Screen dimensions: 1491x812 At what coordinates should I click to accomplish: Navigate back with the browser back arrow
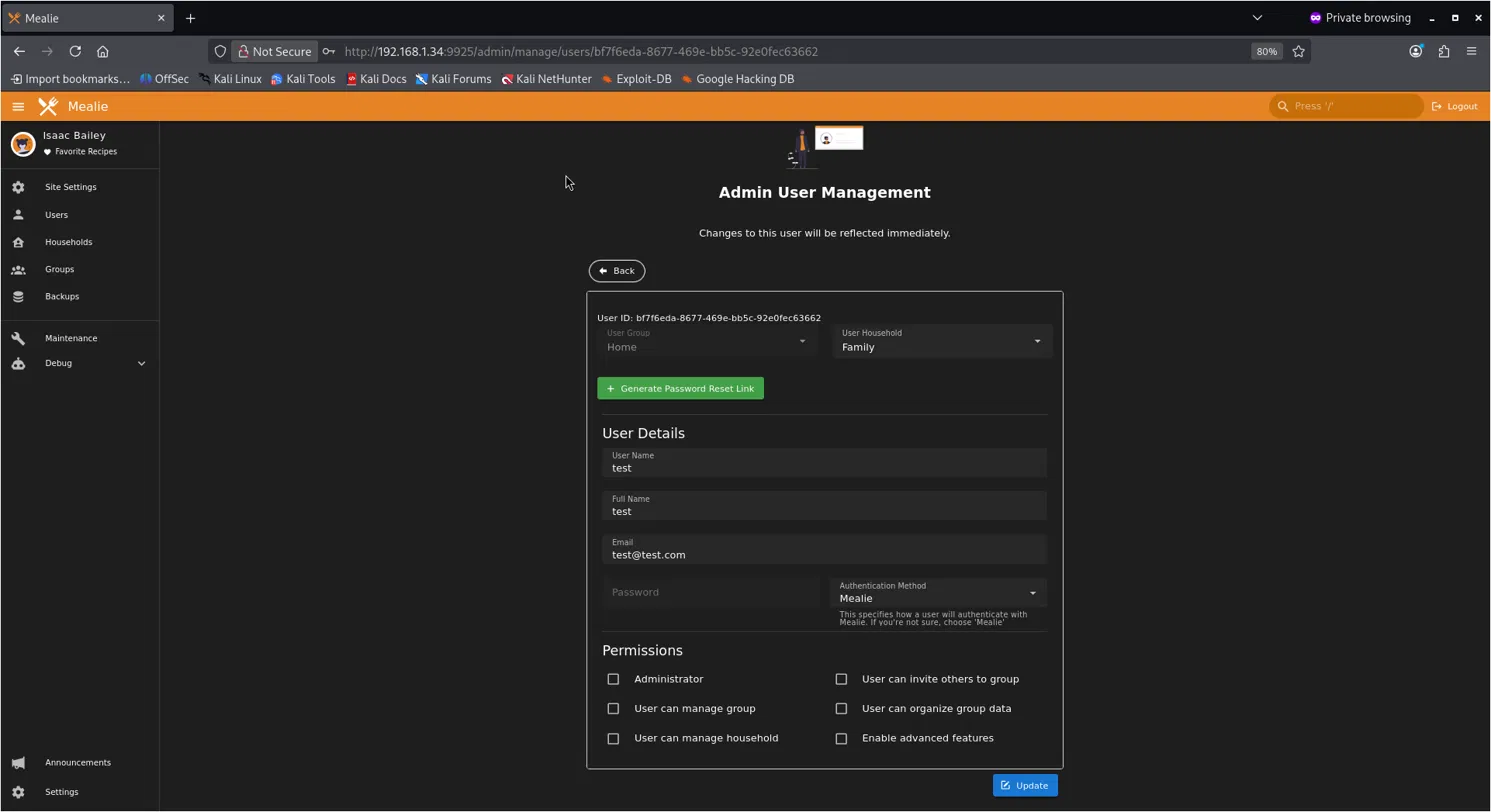point(19,51)
